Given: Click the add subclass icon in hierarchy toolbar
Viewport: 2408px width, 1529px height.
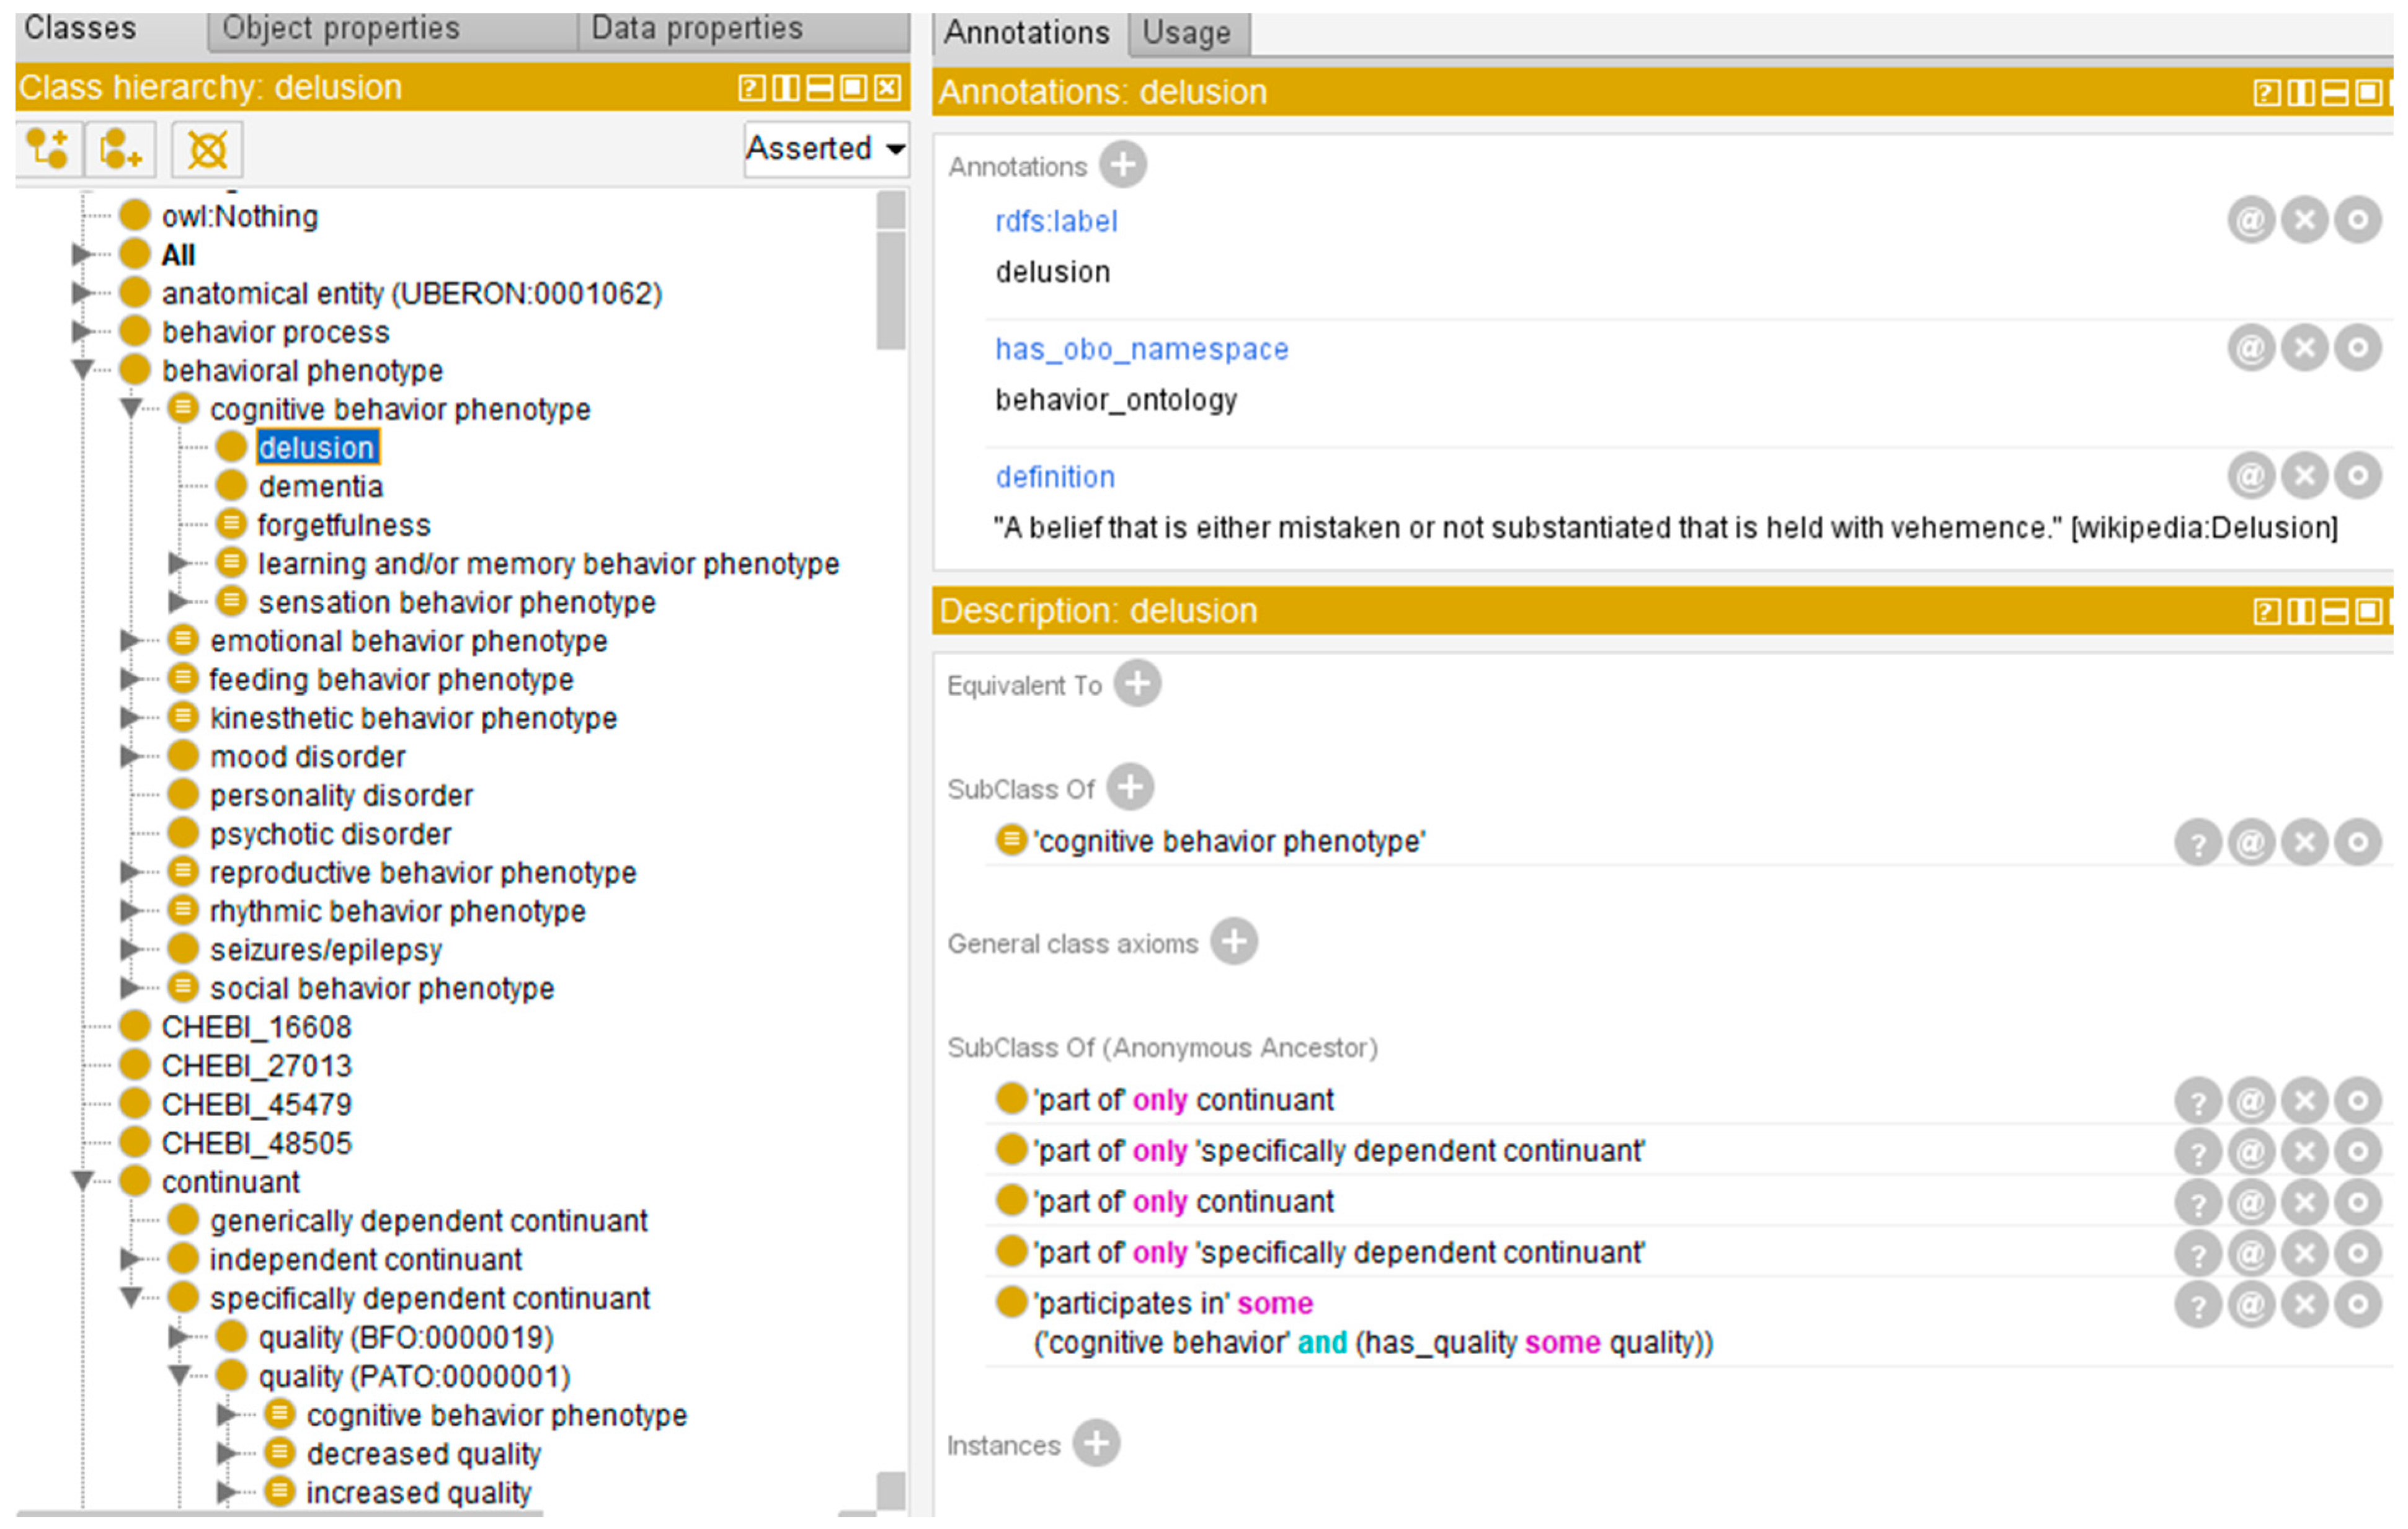Looking at the screenshot, I should 47,149.
